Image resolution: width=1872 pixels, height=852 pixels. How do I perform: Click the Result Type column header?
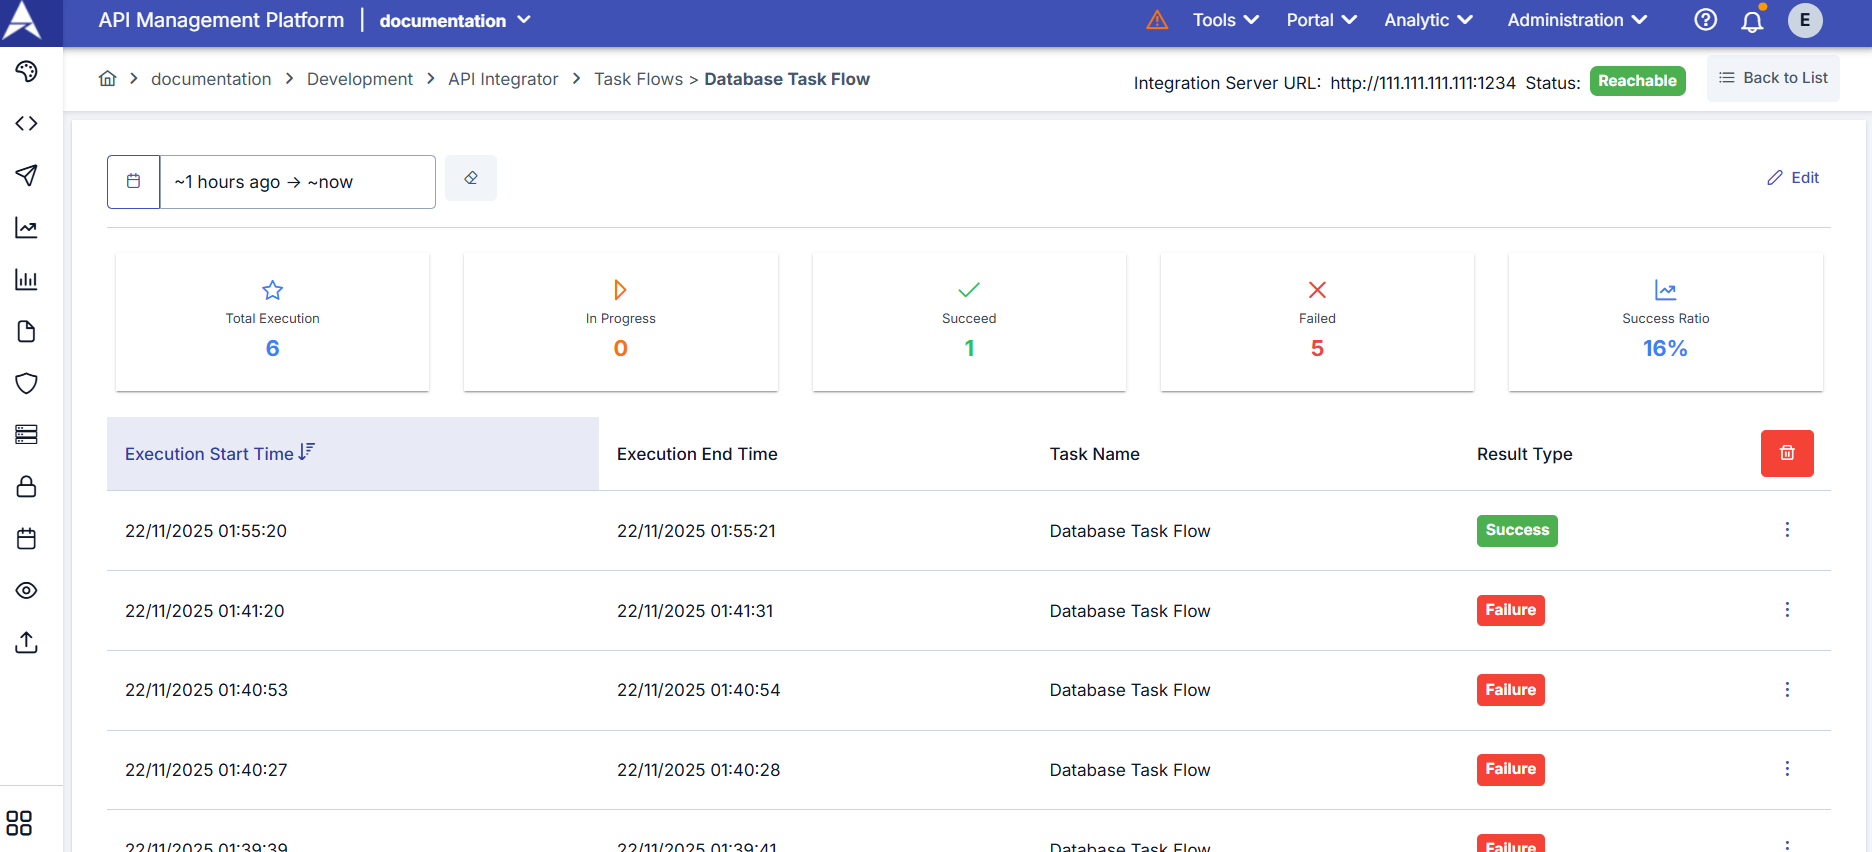click(1524, 454)
